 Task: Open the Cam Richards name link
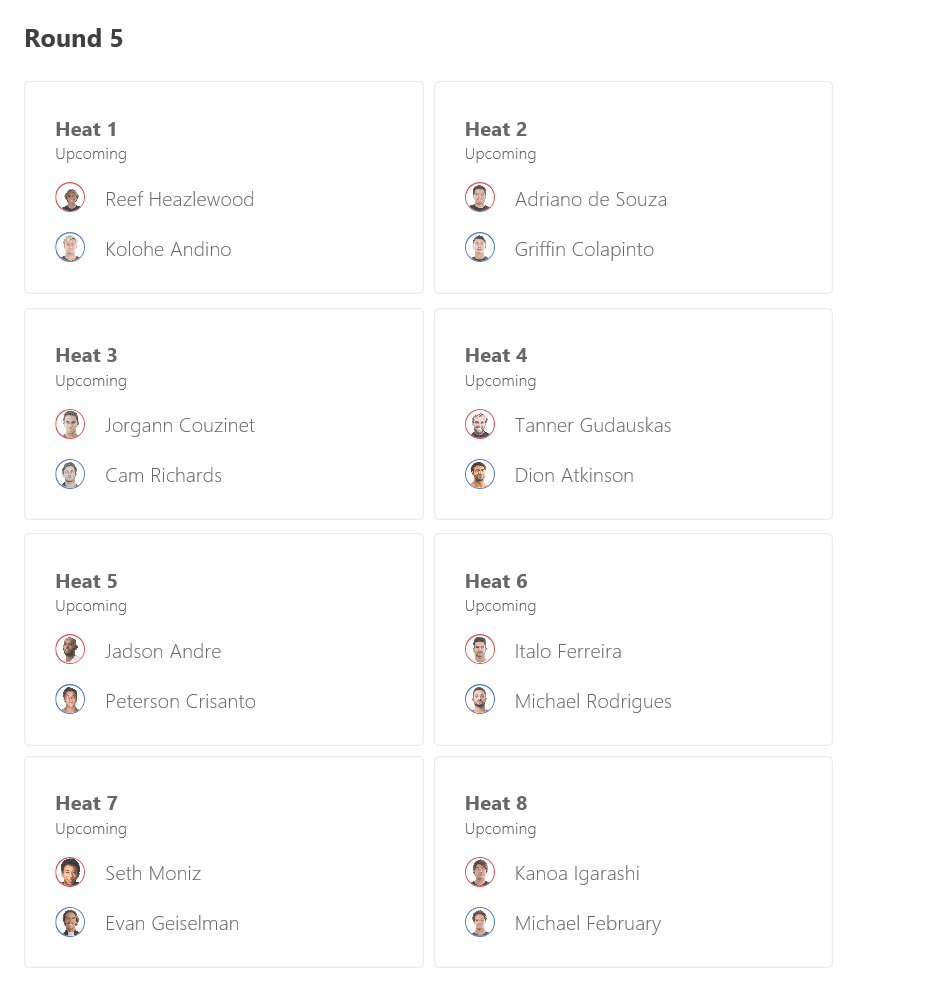[x=163, y=475]
